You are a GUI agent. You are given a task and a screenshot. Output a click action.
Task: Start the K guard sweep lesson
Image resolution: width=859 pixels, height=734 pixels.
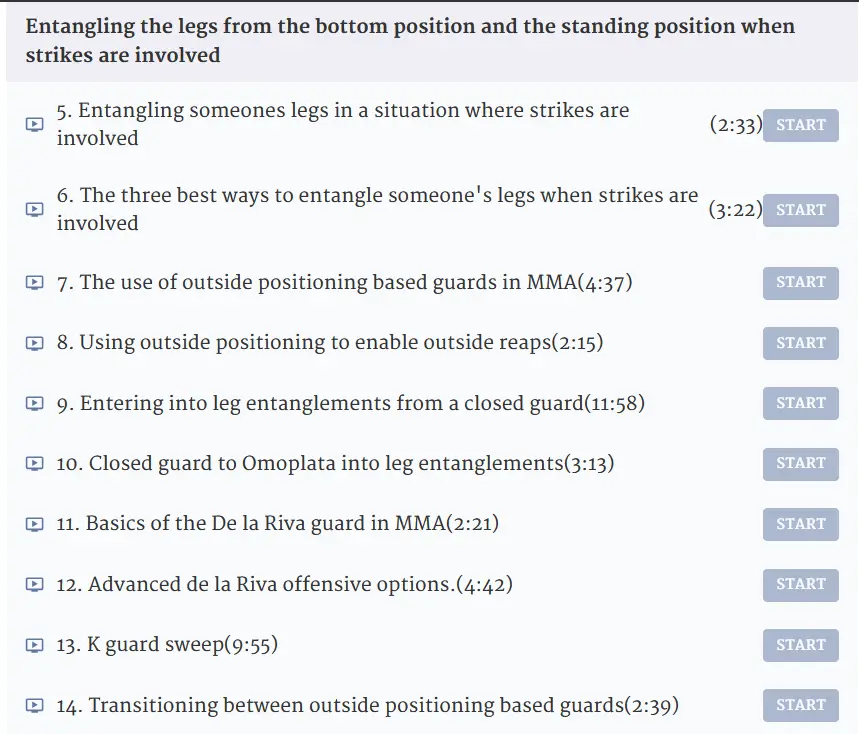[x=800, y=645]
